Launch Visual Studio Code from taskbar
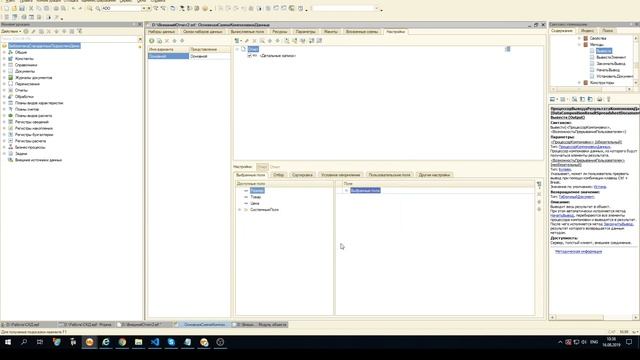Viewport: 640px width, 360px height. coord(155,342)
